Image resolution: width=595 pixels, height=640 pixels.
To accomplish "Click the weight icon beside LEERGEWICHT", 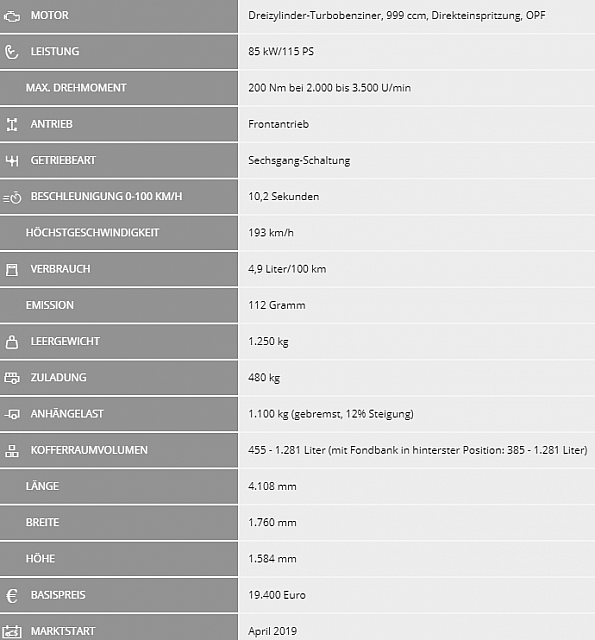I will point(12,342).
